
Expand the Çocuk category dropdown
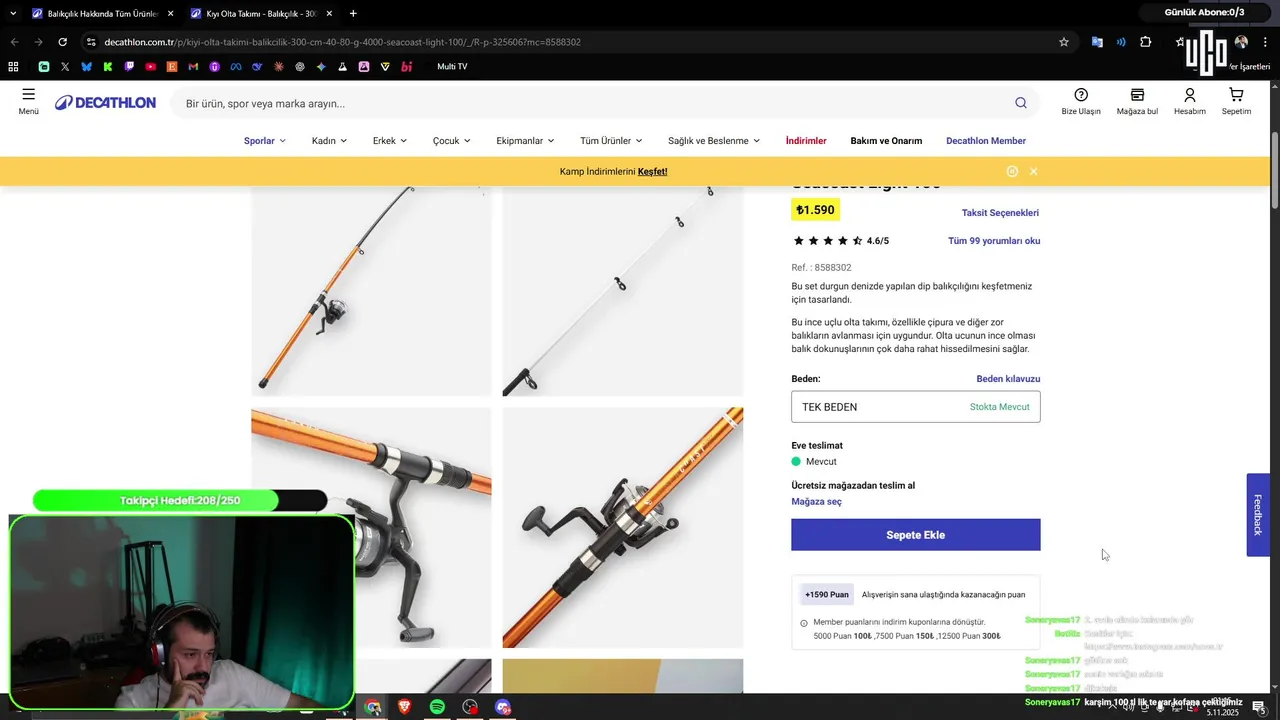click(452, 141)
